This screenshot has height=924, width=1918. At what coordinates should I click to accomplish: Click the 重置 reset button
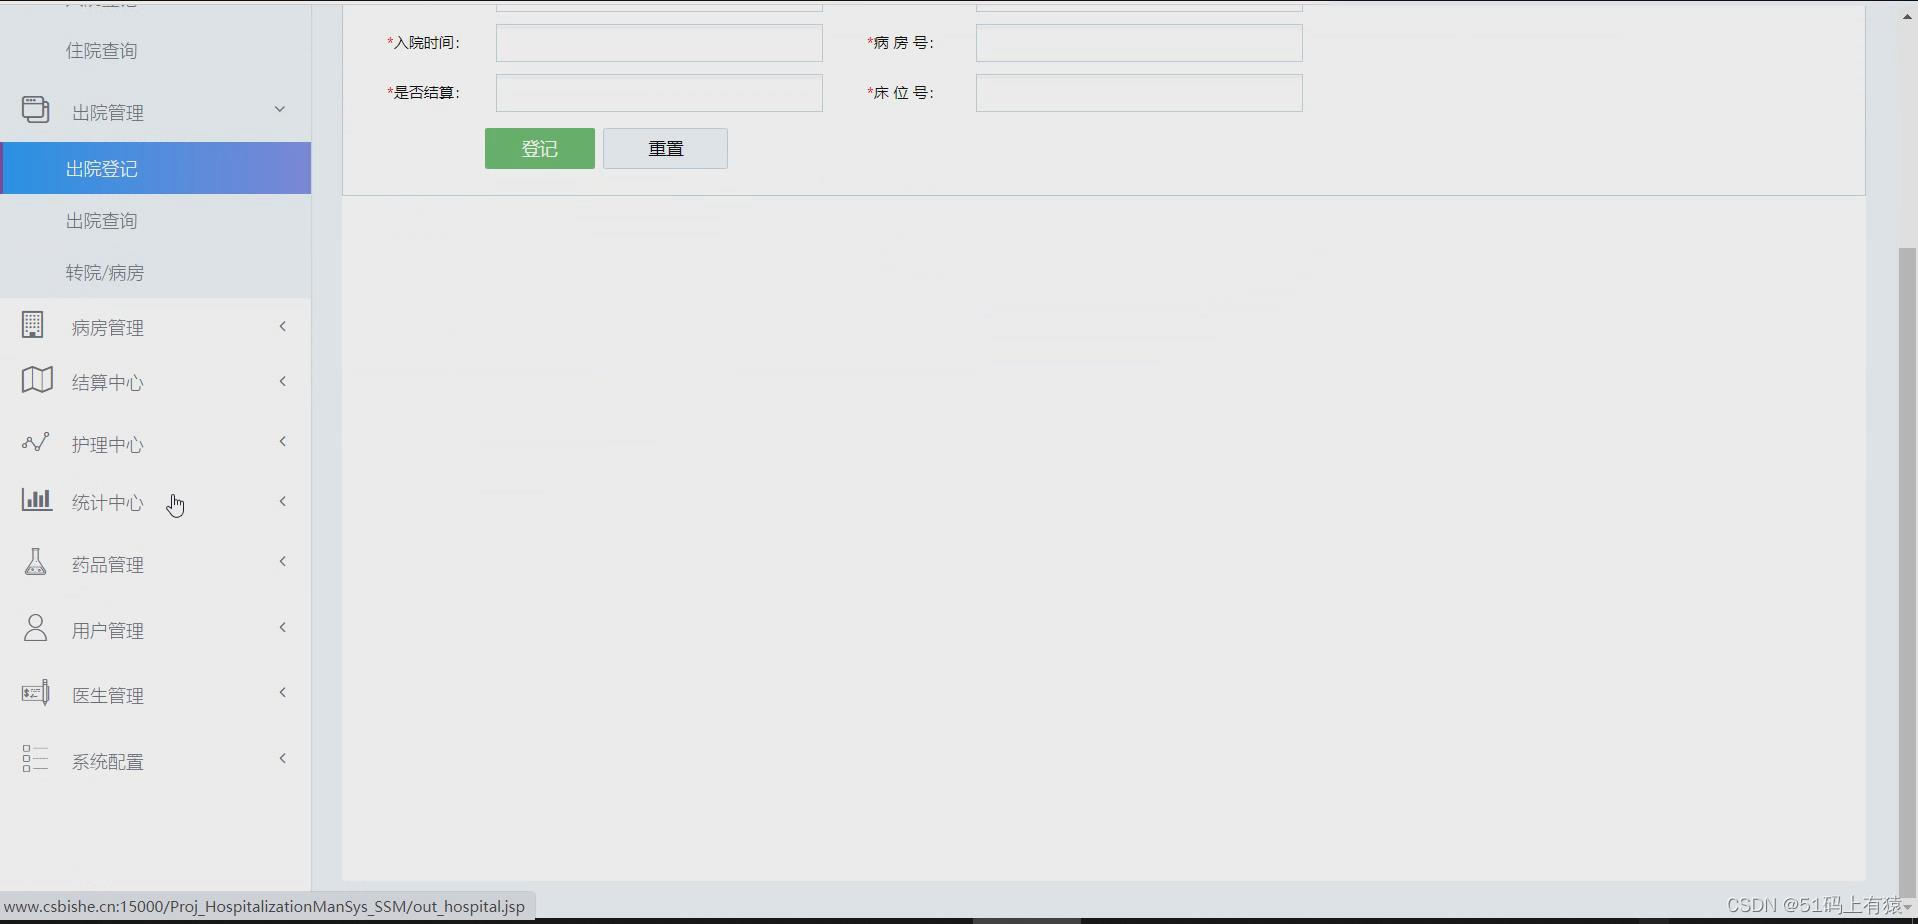coord(665,148)
